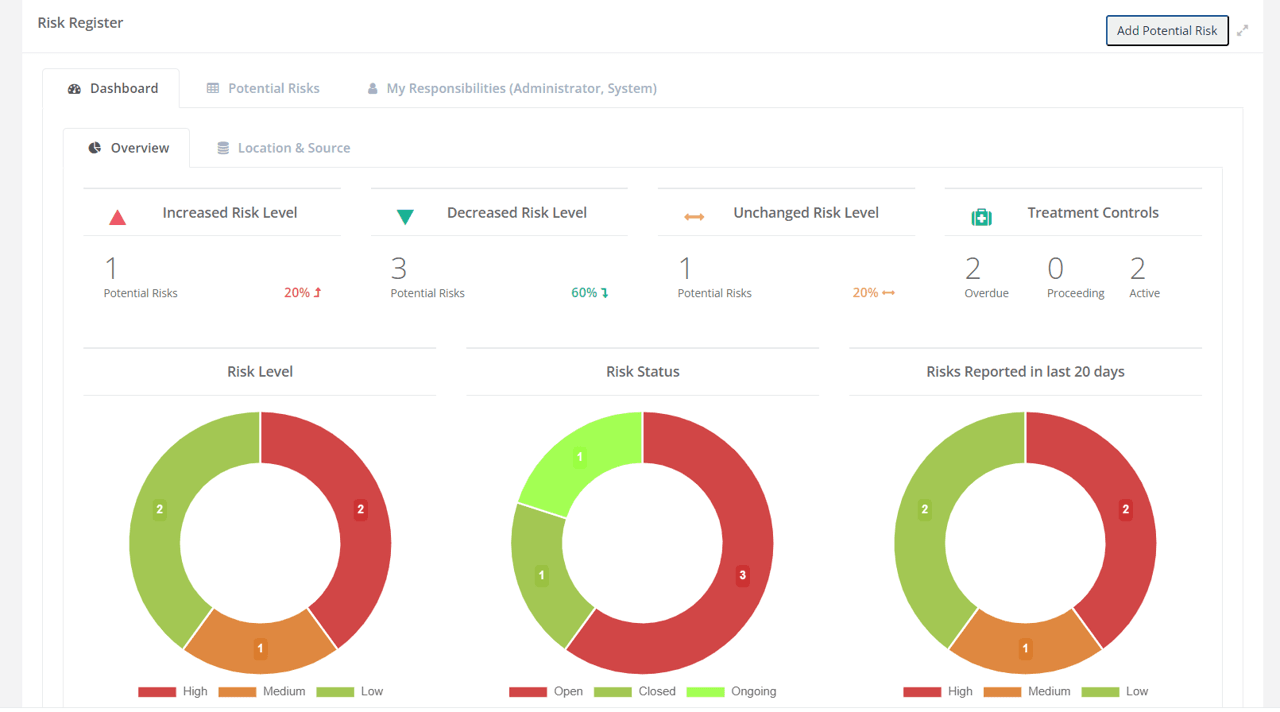Click the expand arrows icon near Add Potential Risk
The image size is (1280, 712).
click(1242, 30)
